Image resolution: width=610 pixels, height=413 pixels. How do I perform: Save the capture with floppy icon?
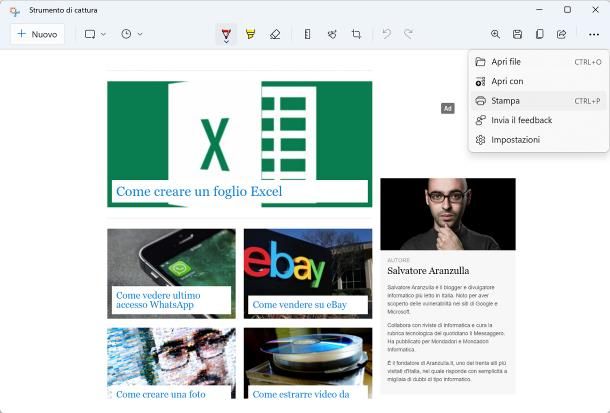point(517,34)
